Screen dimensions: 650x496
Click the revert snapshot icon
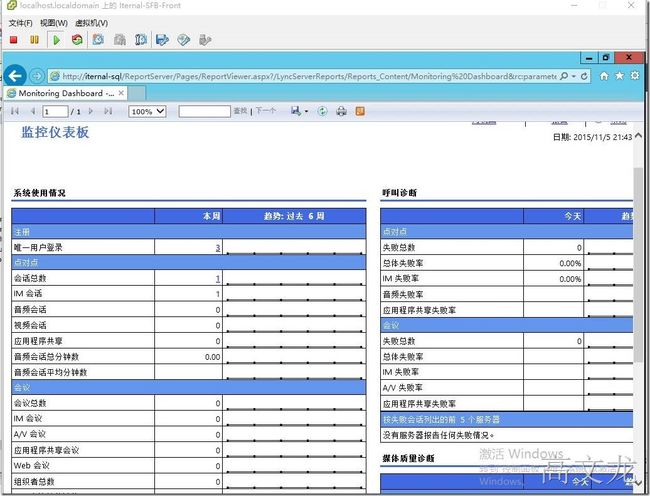coord(120,40)
